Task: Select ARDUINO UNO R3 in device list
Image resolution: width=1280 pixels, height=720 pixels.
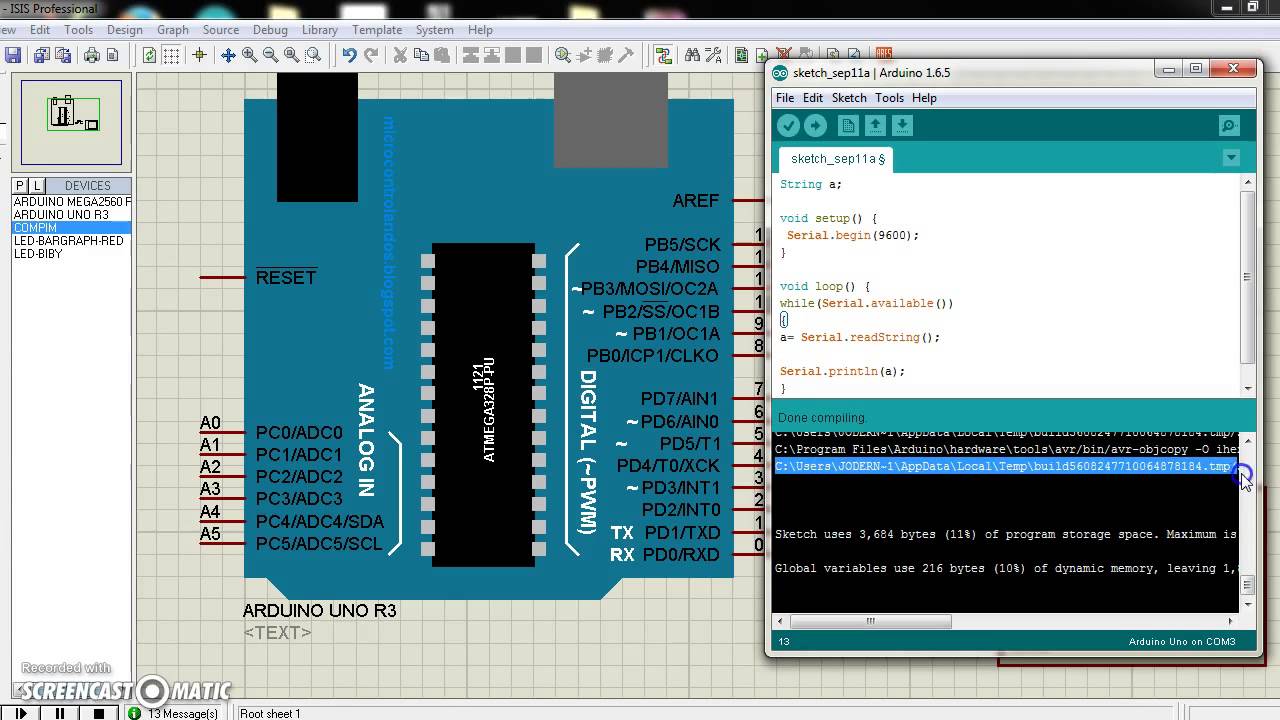Action: [72, 215]
